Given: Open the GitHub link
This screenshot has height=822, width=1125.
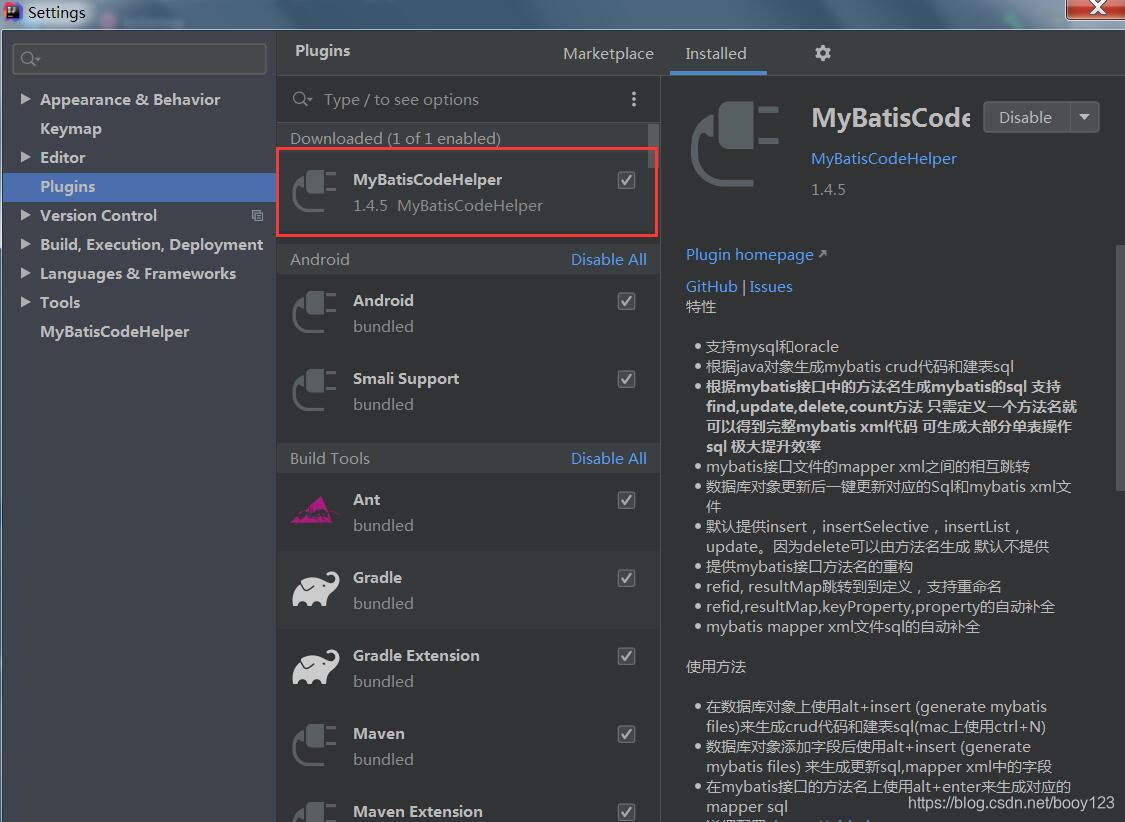Looking at the screenshot, I should (711, 286).
